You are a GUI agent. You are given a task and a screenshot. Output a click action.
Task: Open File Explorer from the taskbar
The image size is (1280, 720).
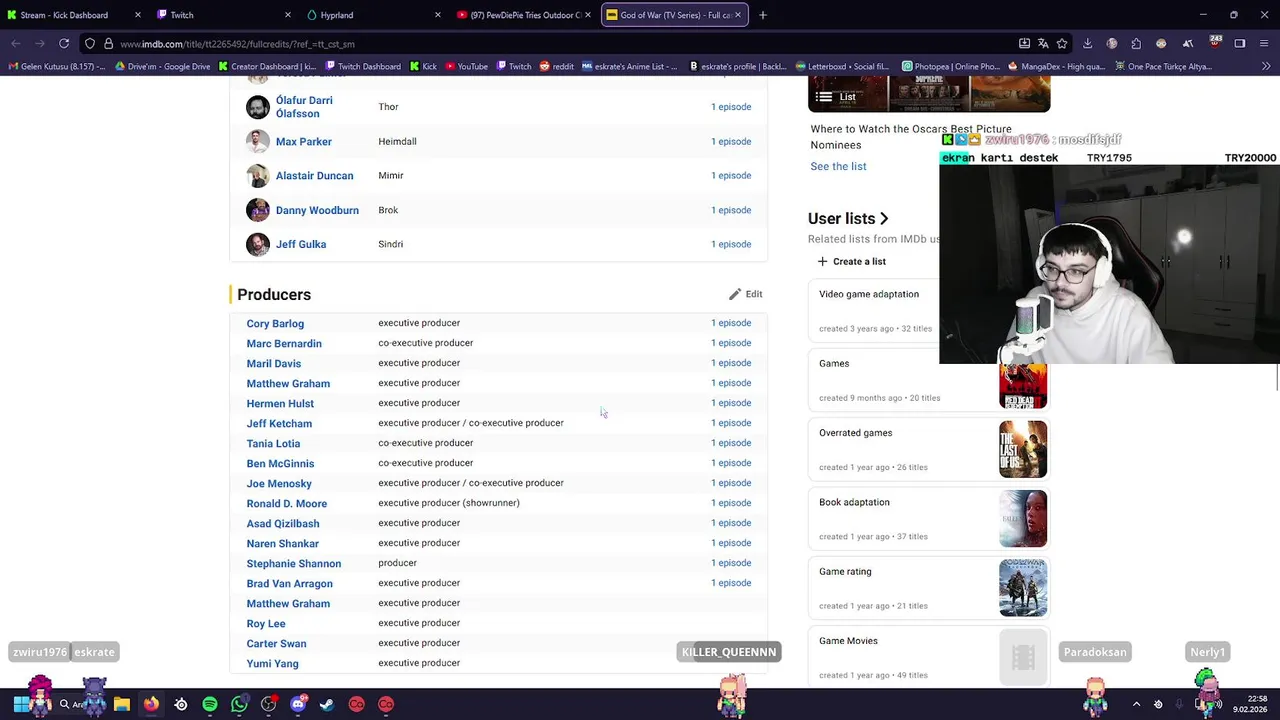122,704
